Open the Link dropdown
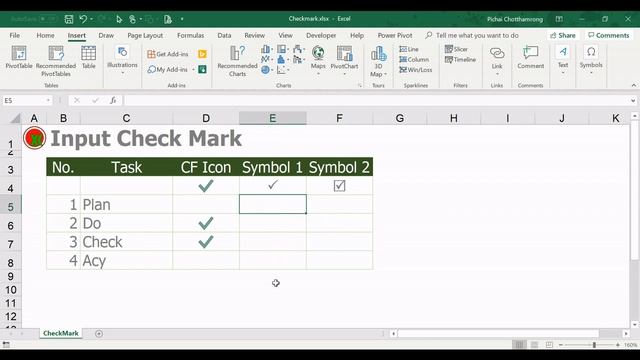Image resolution: width=640 pixels, height=360 pixels. pyautogui.click(x=497, y=60)
